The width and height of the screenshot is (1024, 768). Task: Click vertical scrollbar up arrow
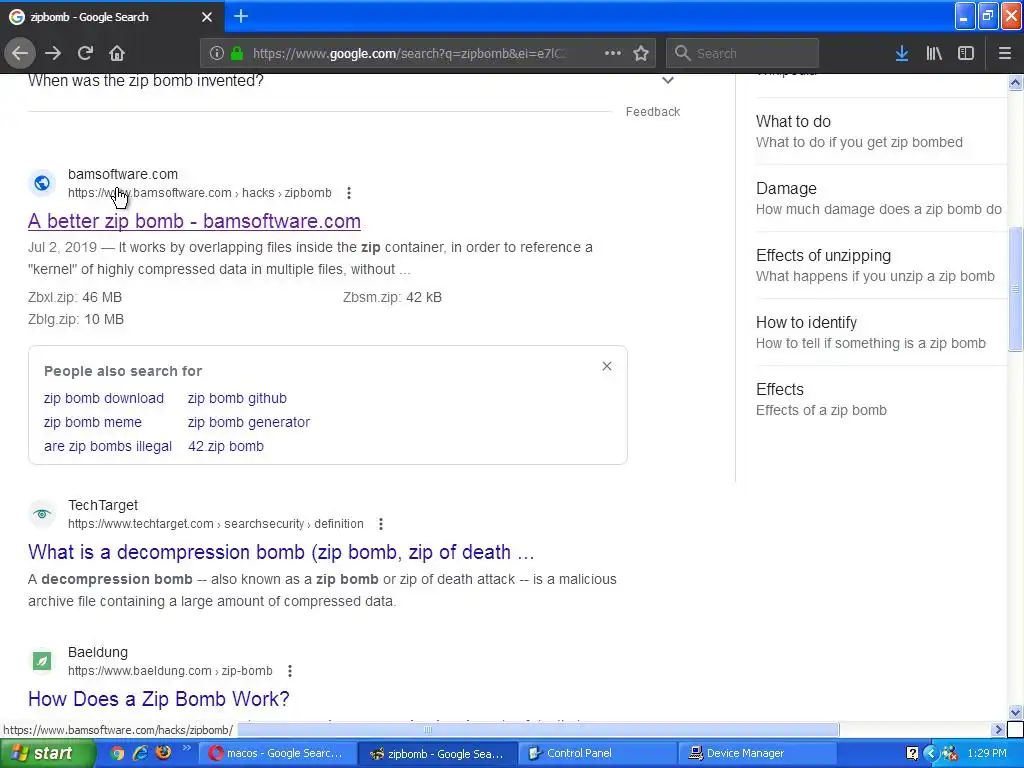tap(1016, 82)
